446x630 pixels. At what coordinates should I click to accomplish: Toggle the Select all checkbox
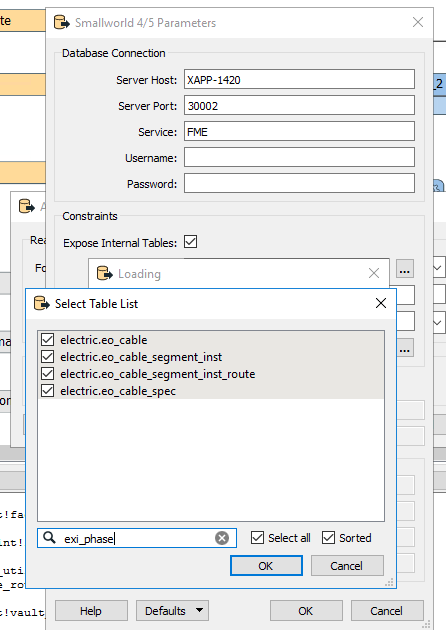pyautogui.click(x=257, y=538)
